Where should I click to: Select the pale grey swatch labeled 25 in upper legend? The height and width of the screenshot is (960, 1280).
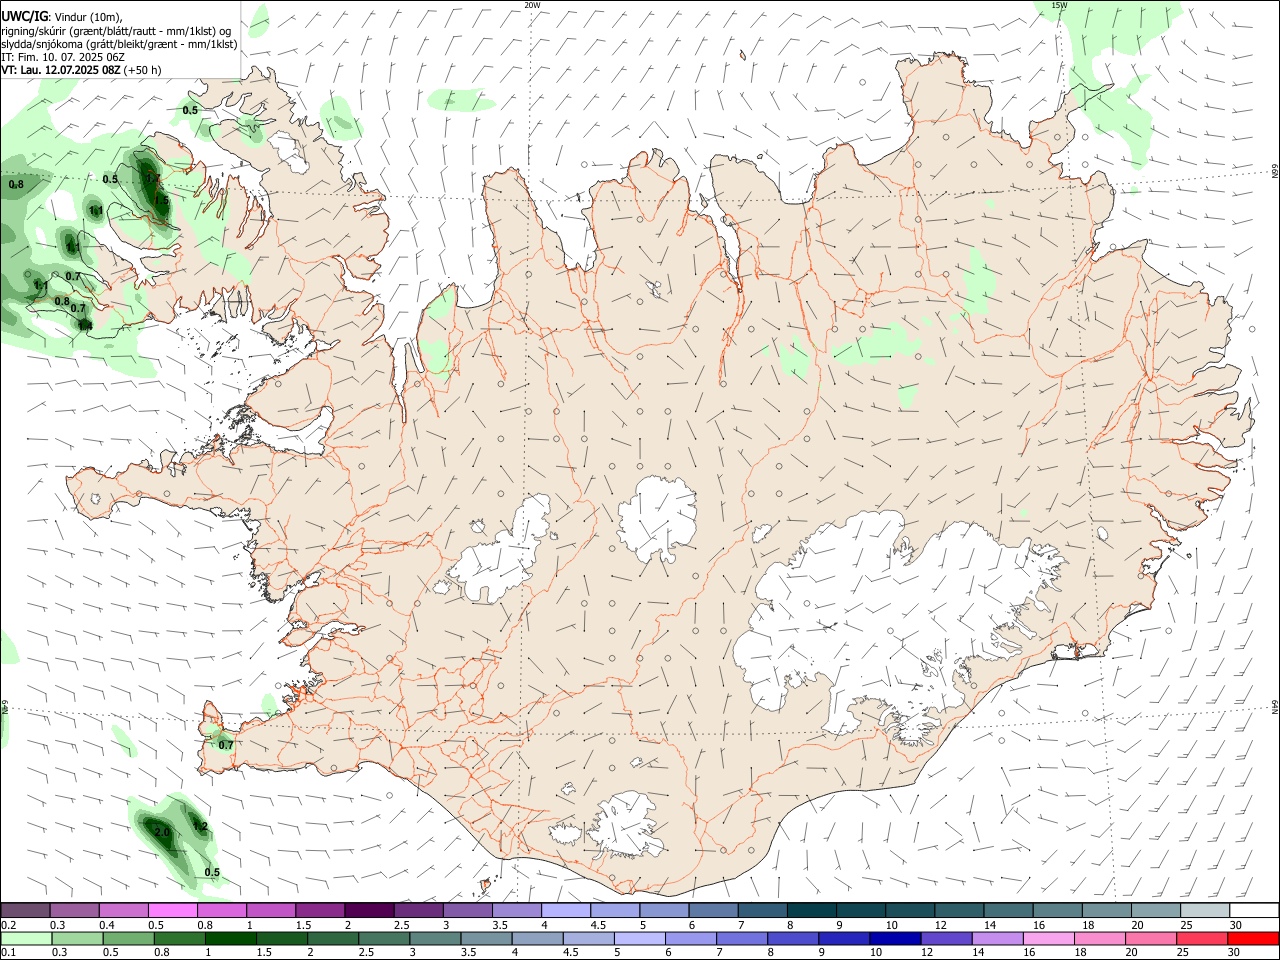[1206, 910]
